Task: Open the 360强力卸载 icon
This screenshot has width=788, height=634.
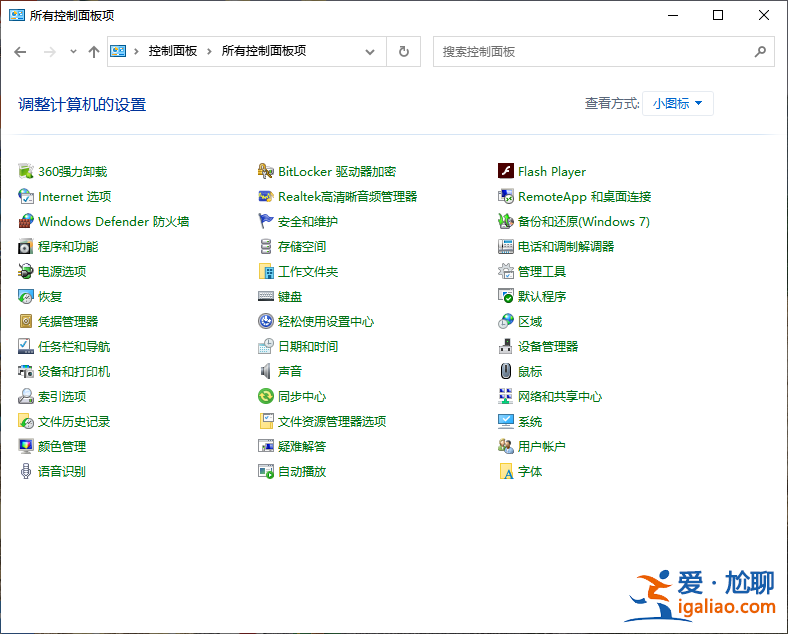Action: pyautogui.click(x=26, y=171)
